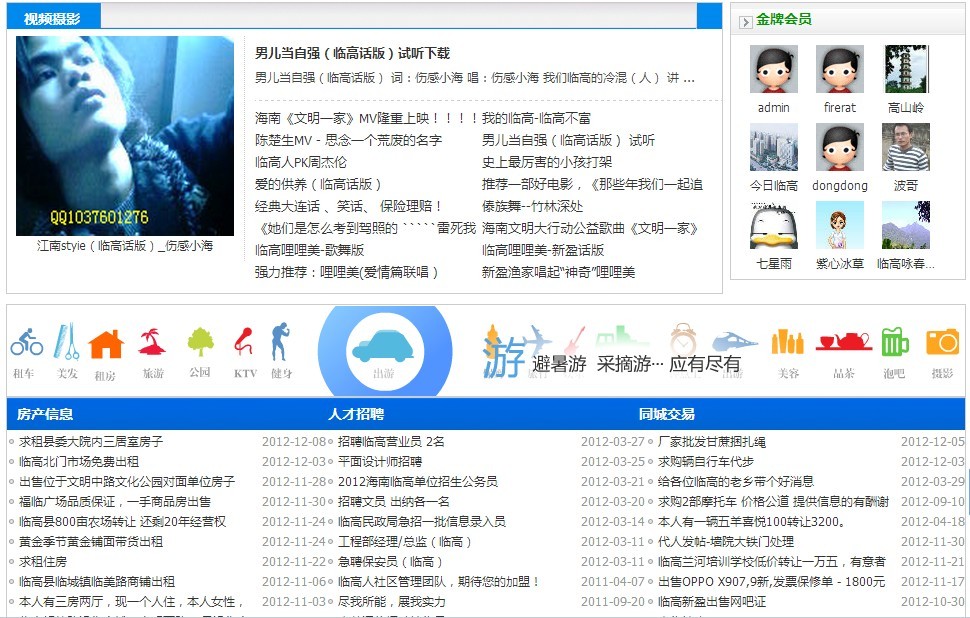Open the 同城交易 section heading
Viewport: 970px width, 618px height.
click(x=667, y=414)
